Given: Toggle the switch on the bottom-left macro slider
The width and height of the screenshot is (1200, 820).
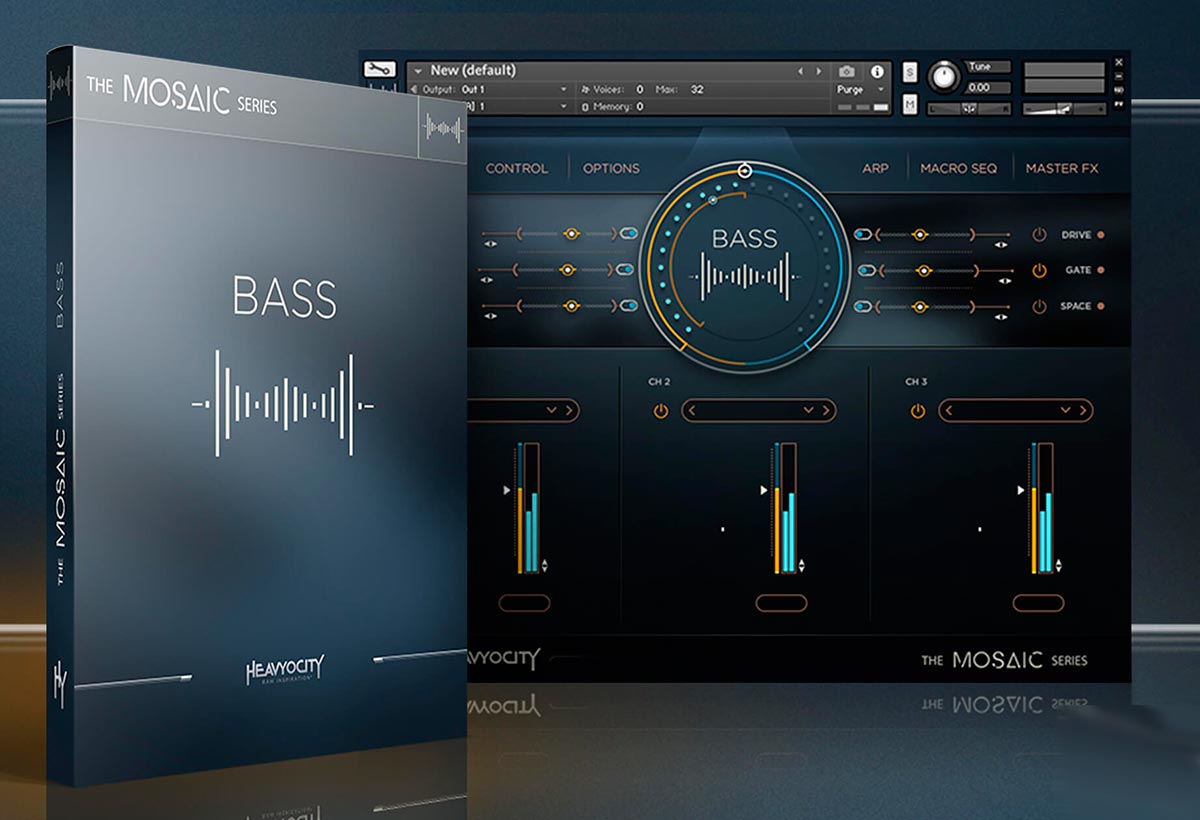Looking at the screenshot, I should tap(628, 306).
